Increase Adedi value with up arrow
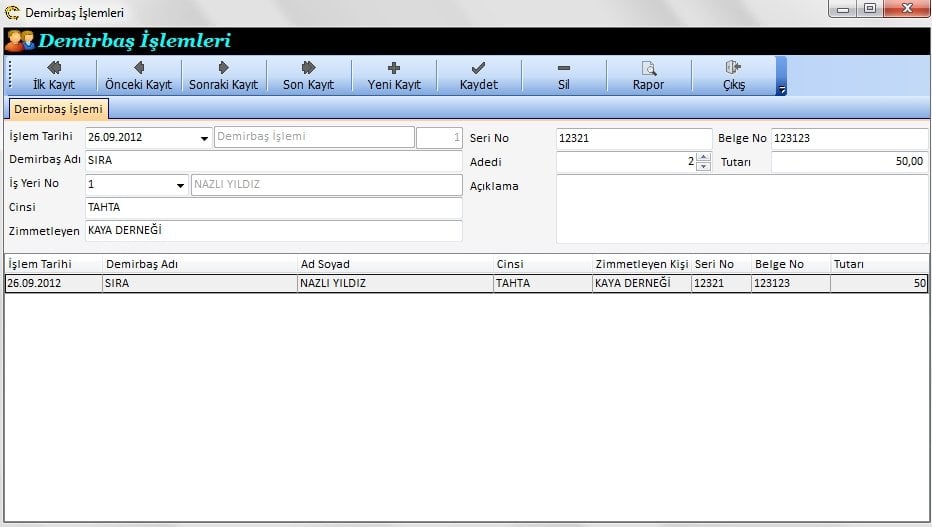Viewport: 932px width, 527px height. (703, 157)
